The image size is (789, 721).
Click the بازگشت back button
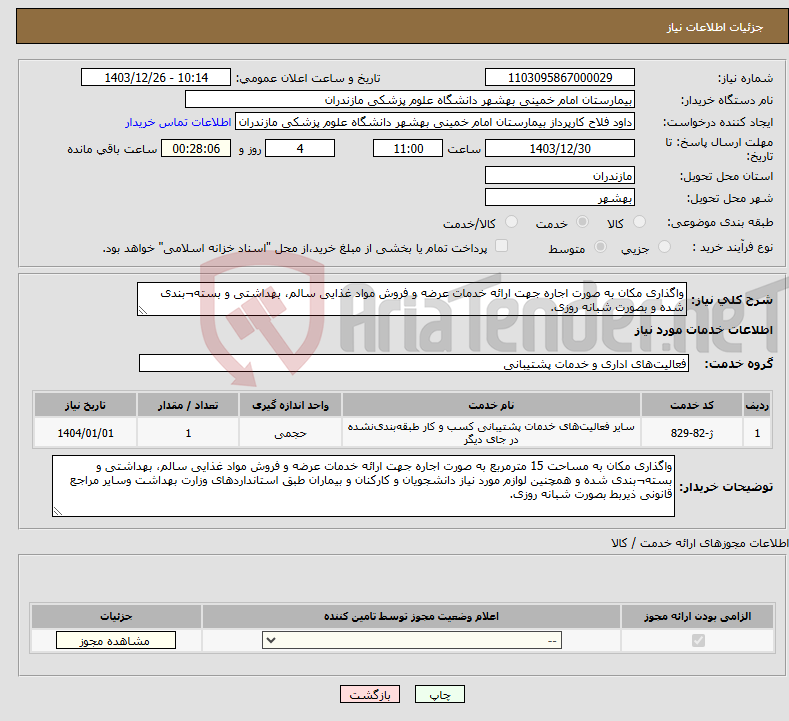370,694
